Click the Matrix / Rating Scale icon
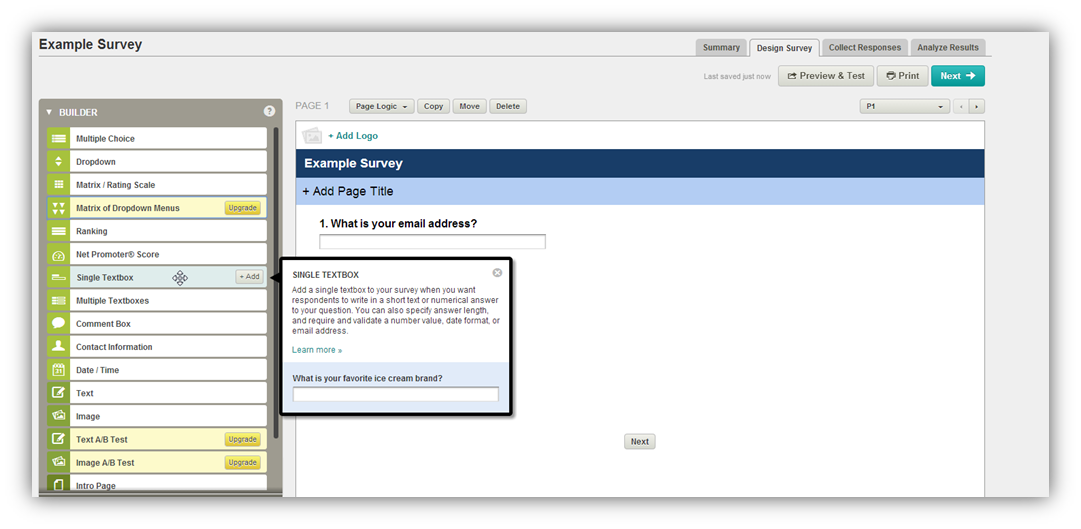This screenshot has height=529, width=1081. click(x=59, y=185)
